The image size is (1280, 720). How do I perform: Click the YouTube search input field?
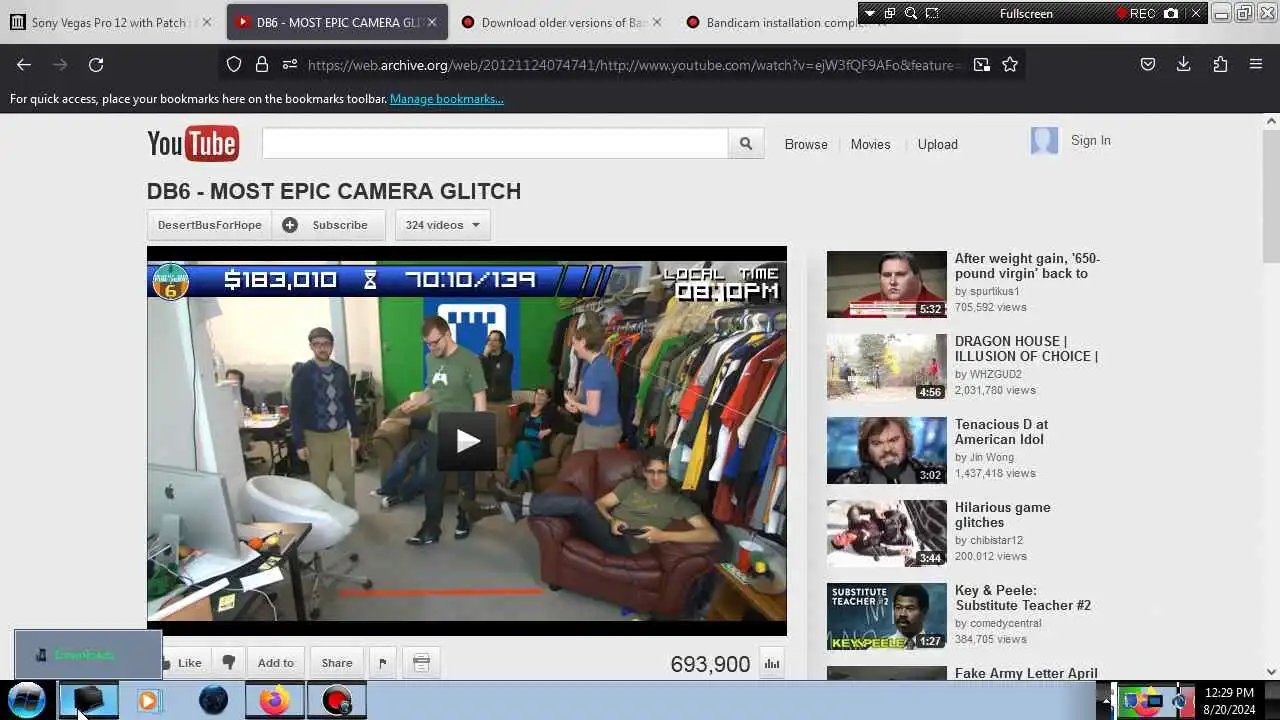(495, 143)
